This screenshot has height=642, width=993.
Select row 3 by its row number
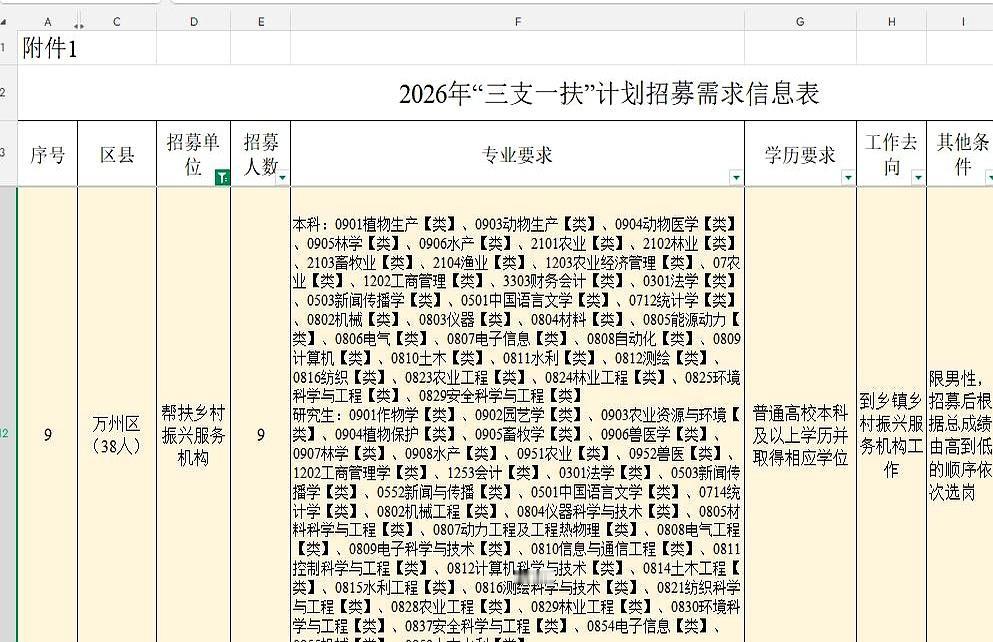pyautogui.click(x=6, y=150)
